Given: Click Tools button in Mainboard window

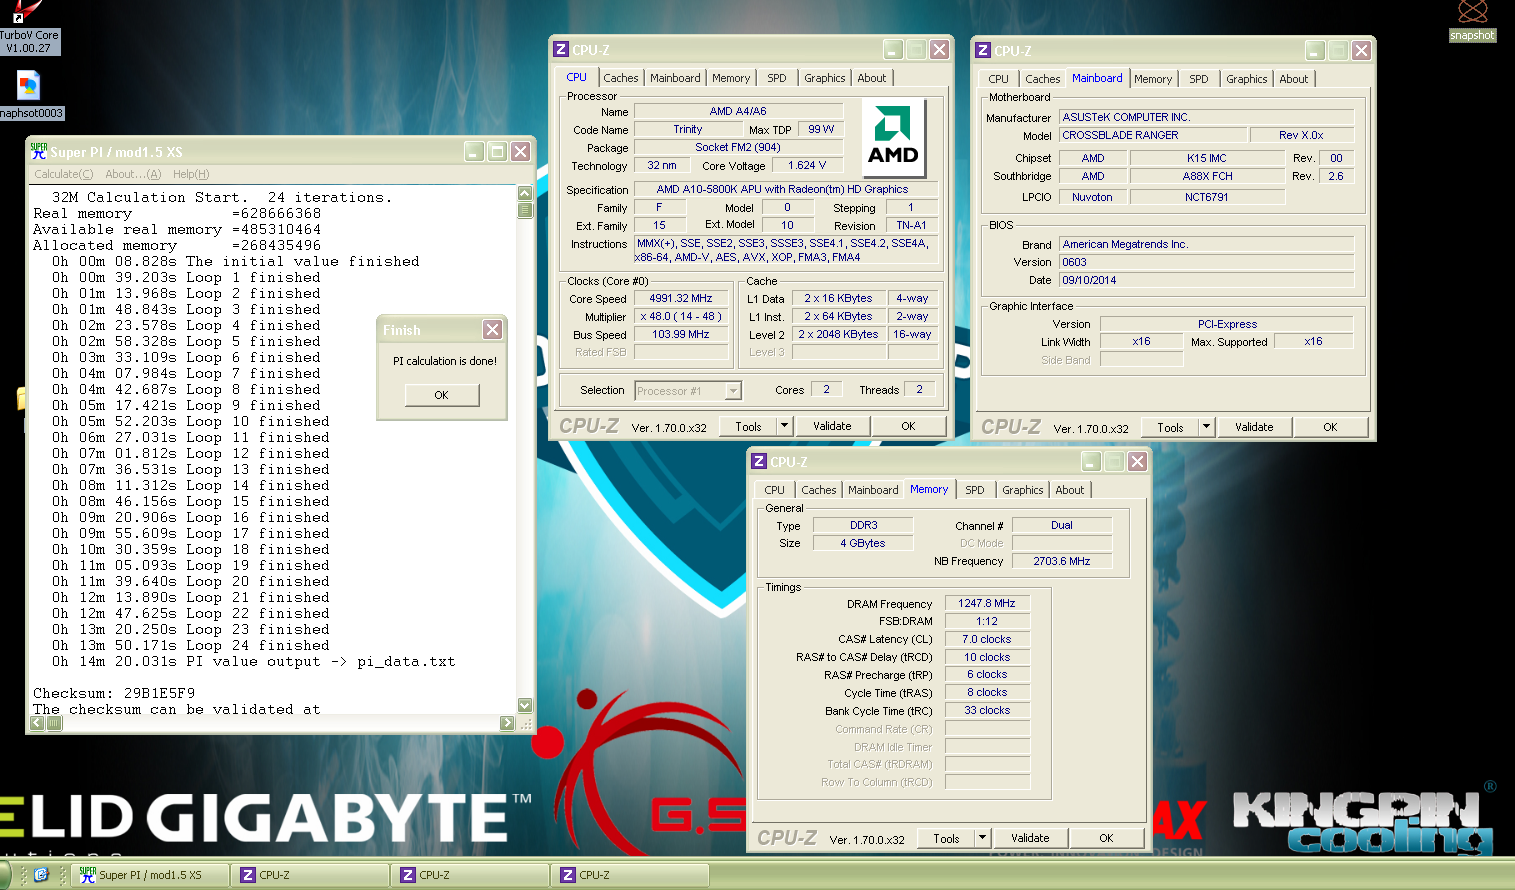Looking at the screenshot, I should 1170,427.
